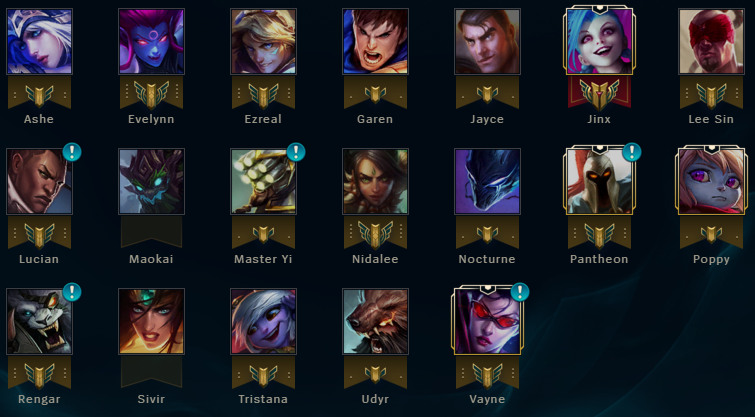Click the alert badge on Lucian
Screen dimensions: 755x417
pyautogui.click(x=72, y=152)
